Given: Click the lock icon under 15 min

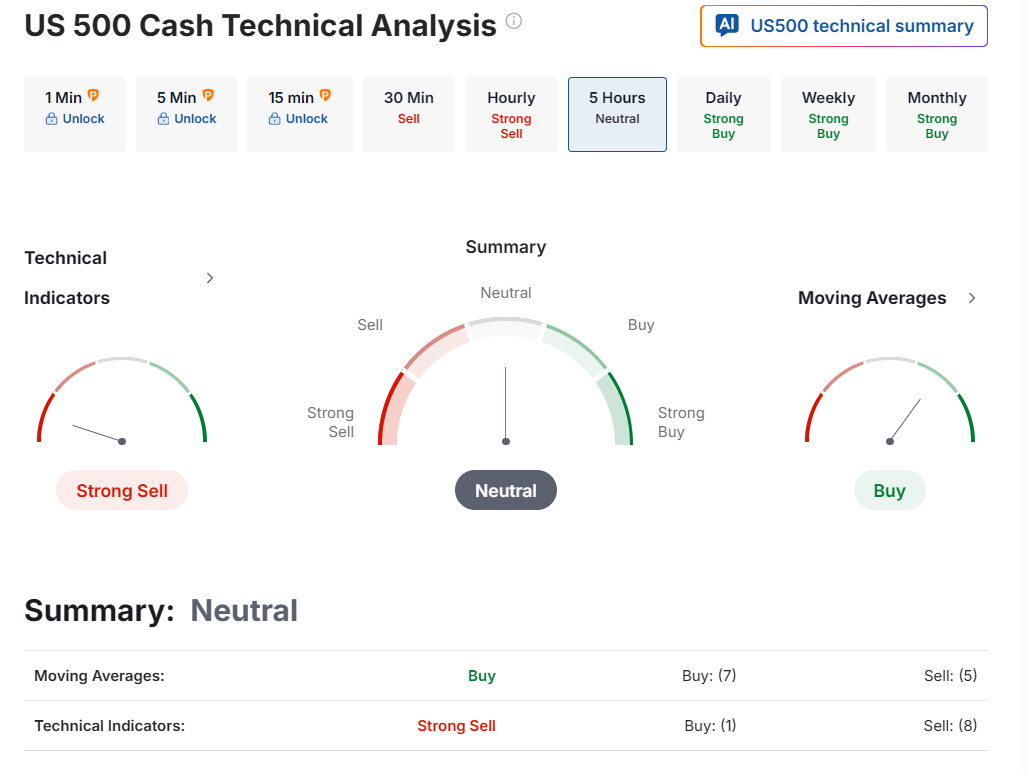Looking at the screenshot, I should tap(275, 119).
